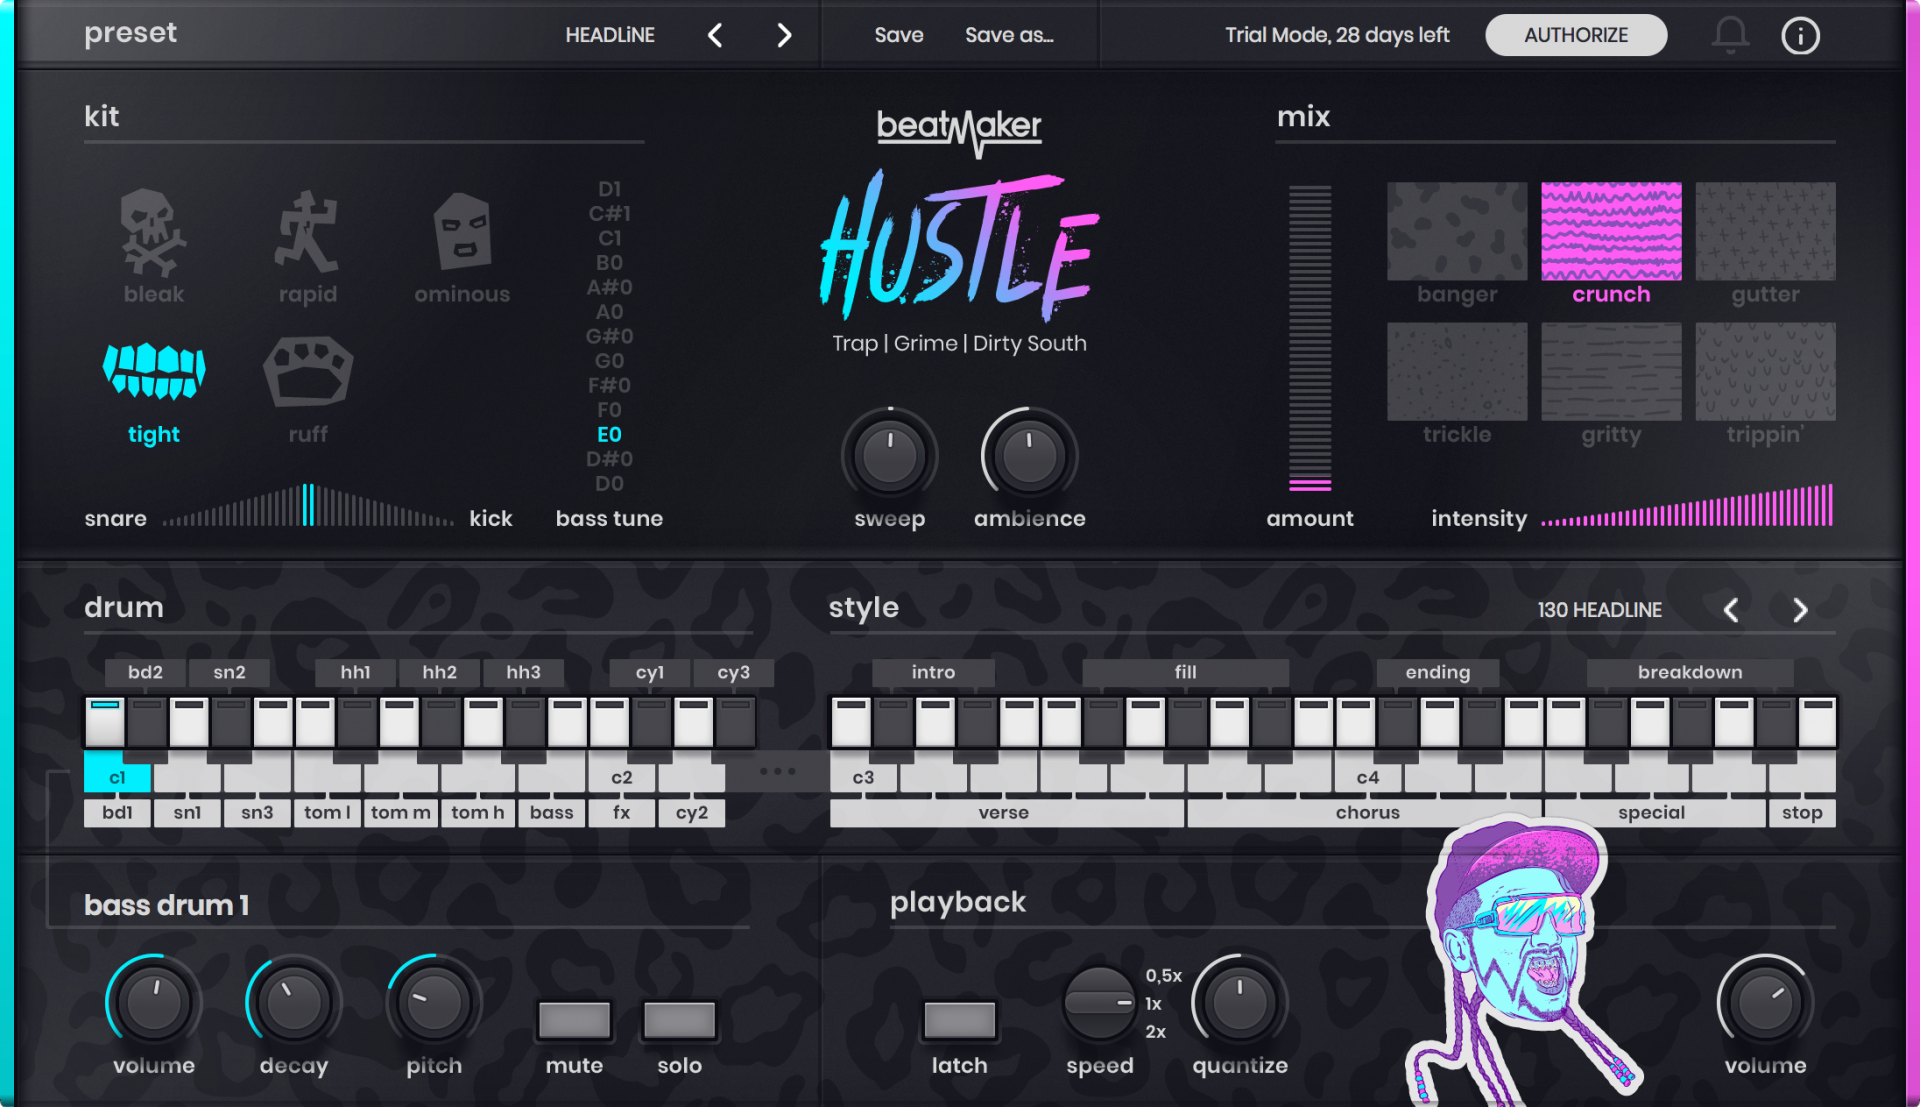
Task: Choose the ominous masked-face kit
Action: coord(462,233)
